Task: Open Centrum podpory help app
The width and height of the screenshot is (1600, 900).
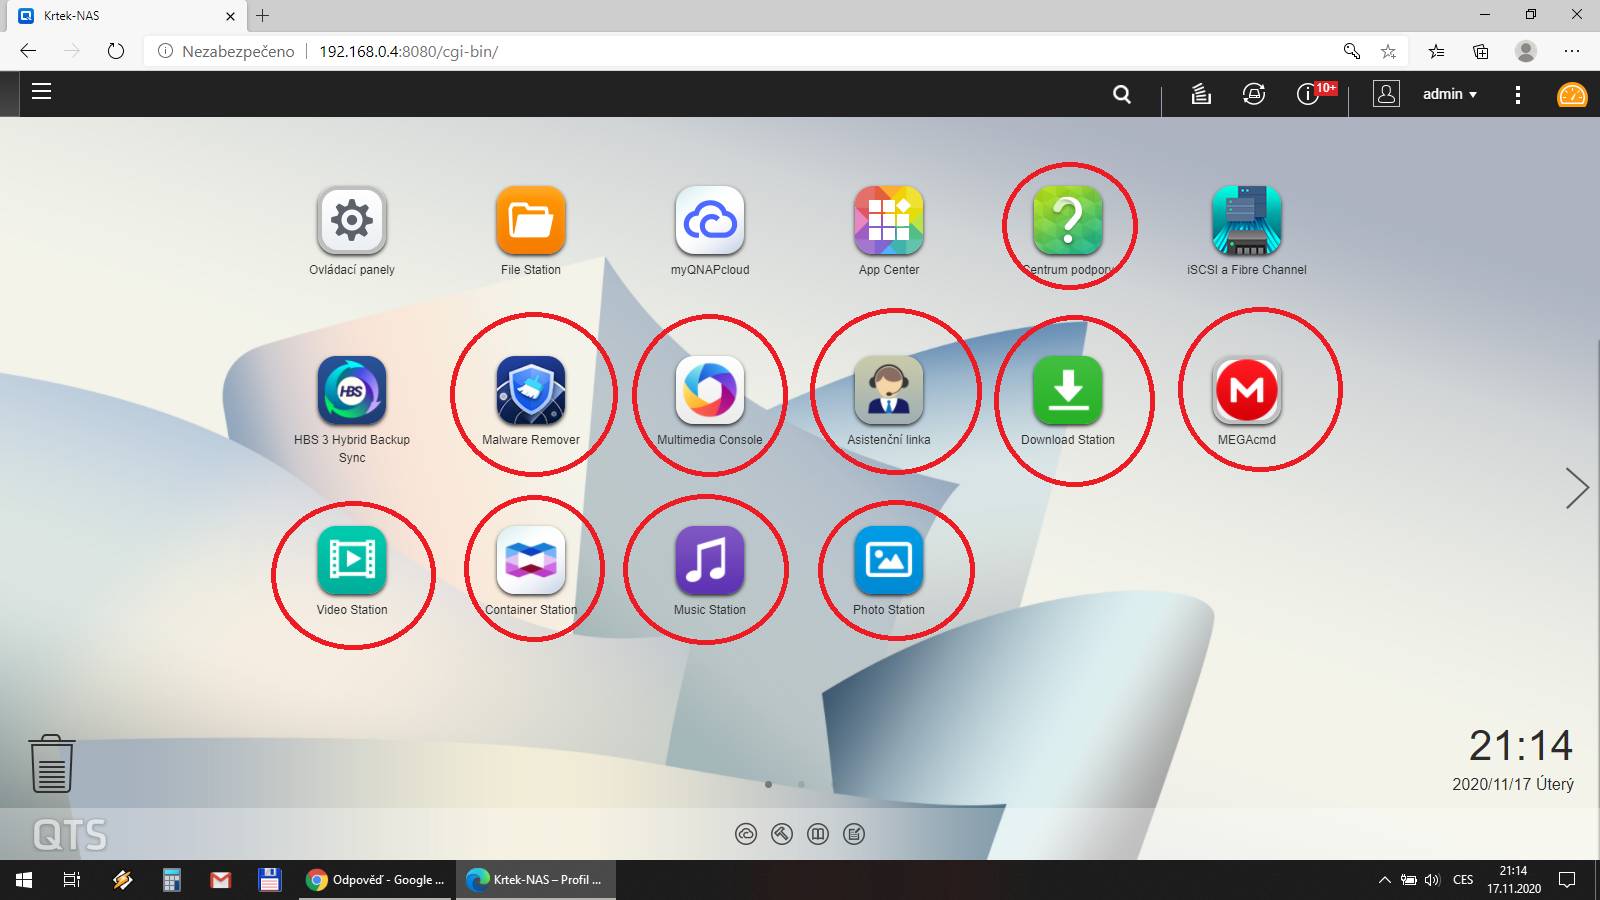Action: 1068,220
